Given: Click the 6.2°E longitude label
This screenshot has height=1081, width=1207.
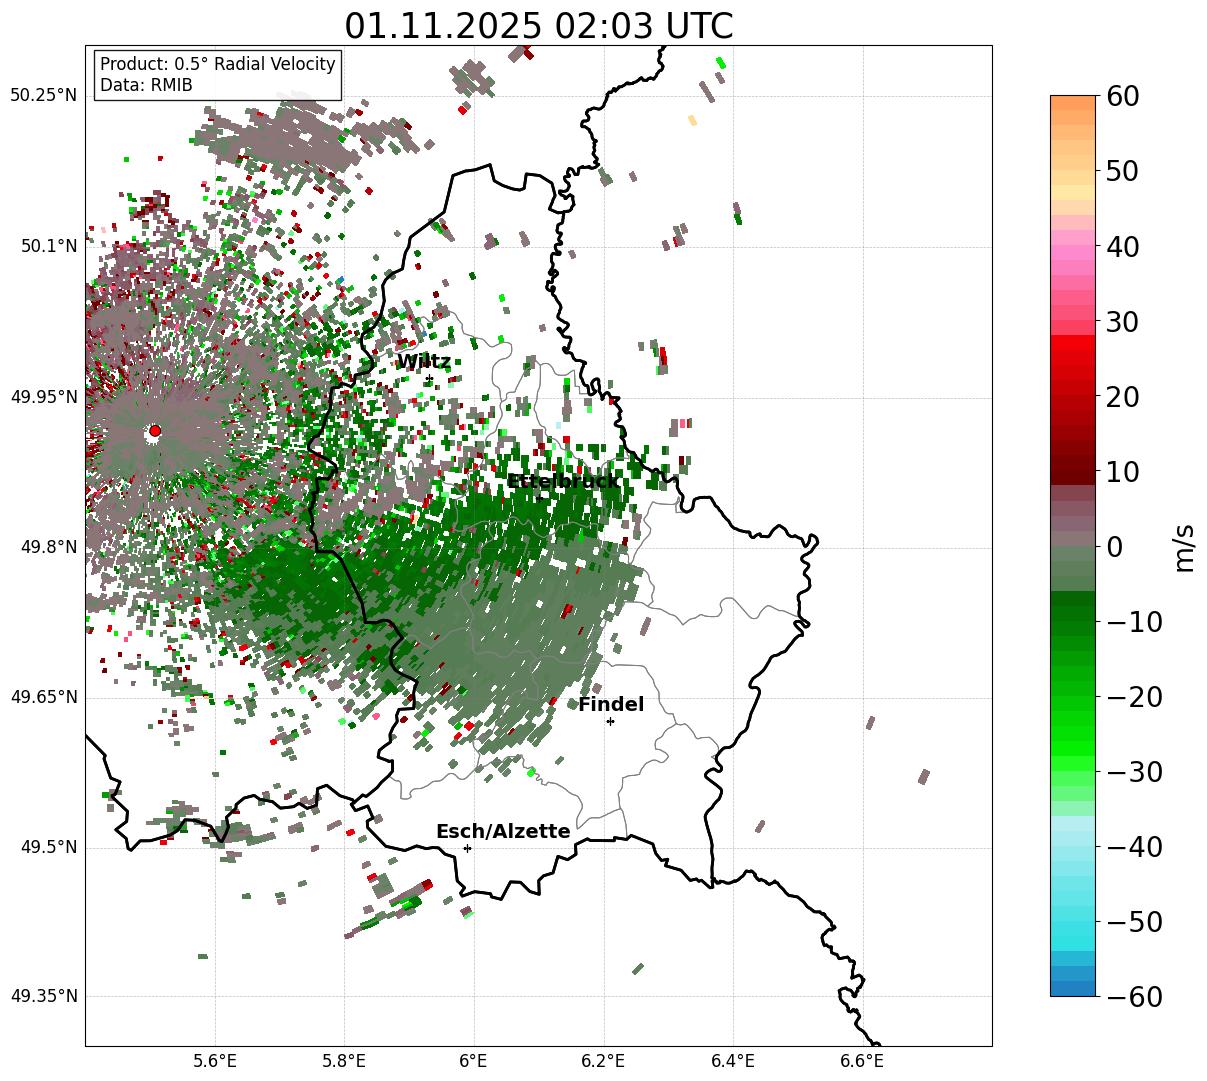Looking at the screenshot, I should pyautogui.click(x=604, y=1061).
